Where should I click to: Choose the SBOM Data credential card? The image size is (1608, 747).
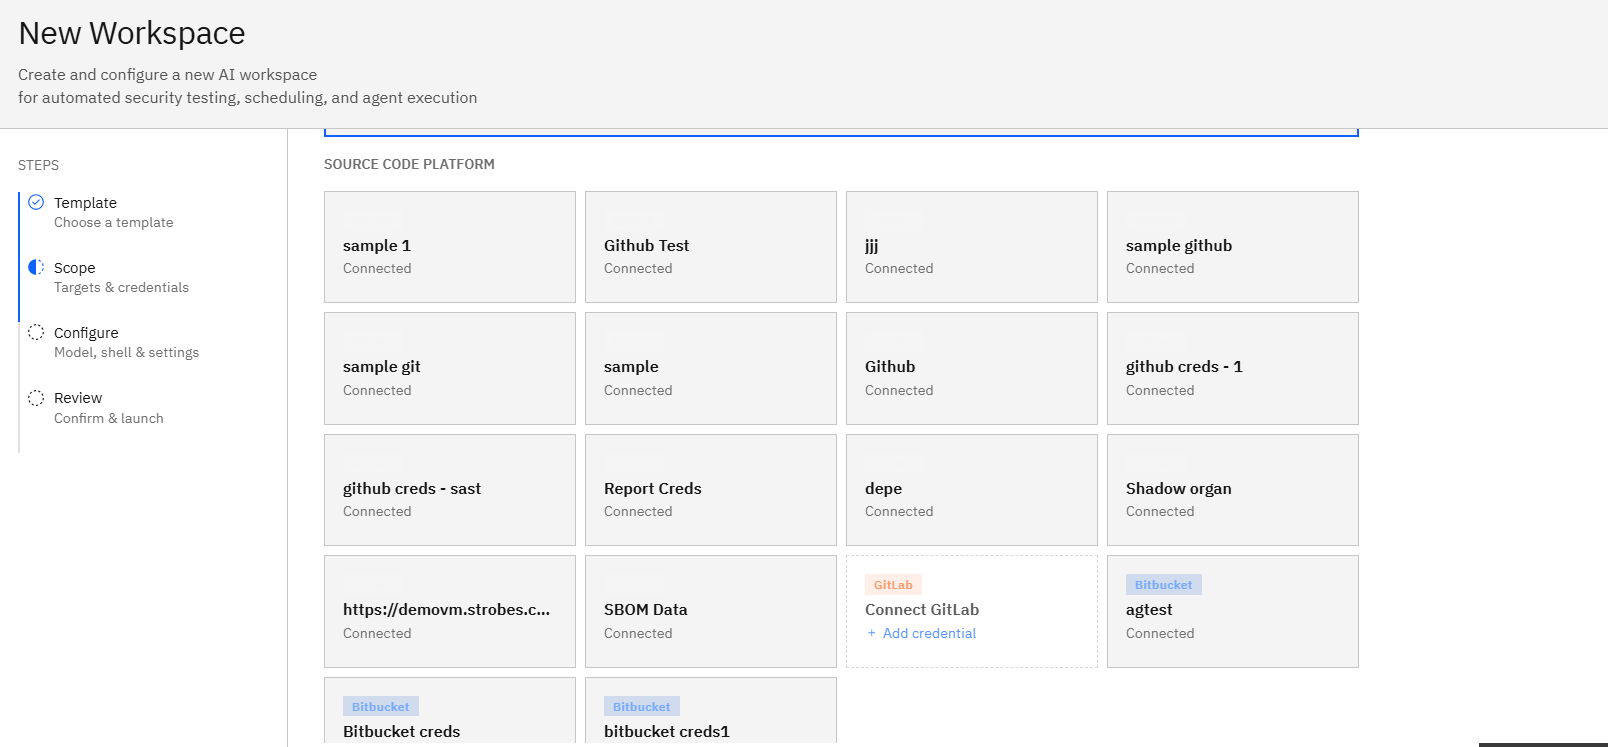tap(711, 611)
